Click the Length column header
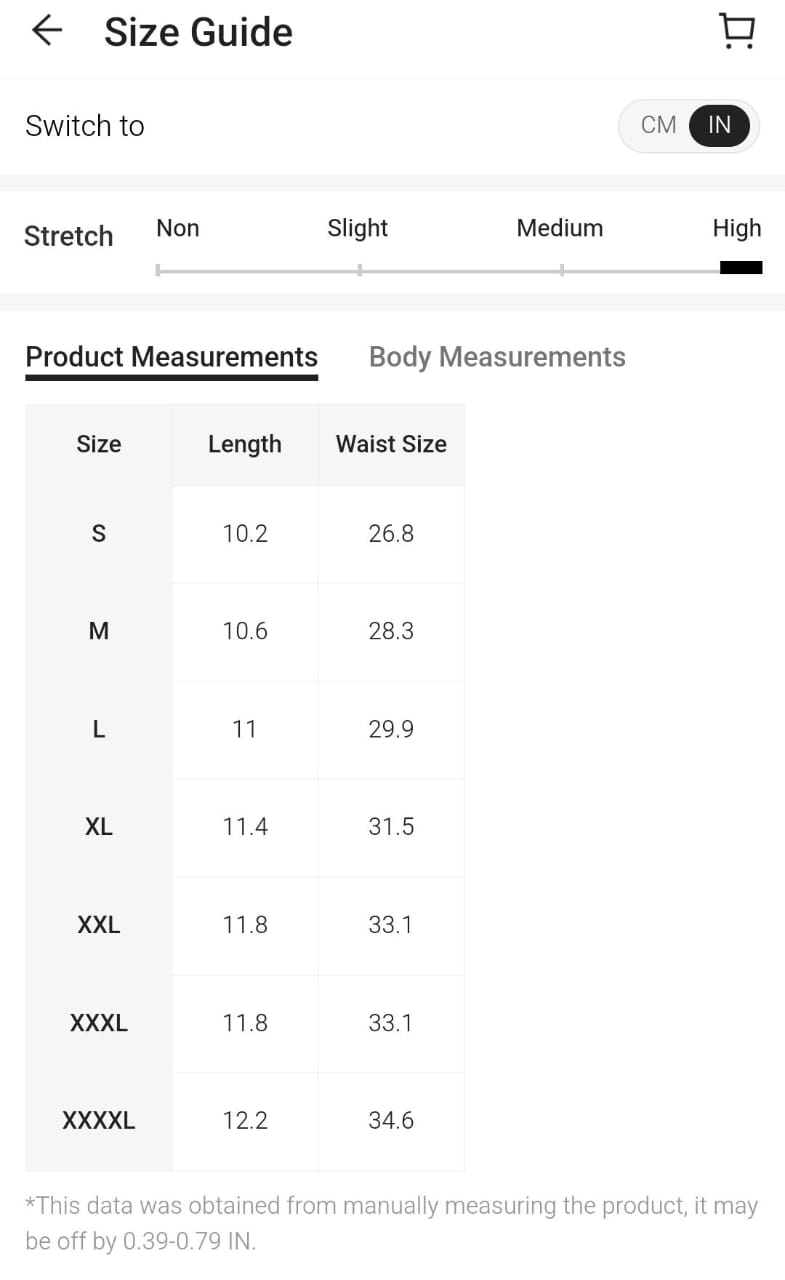 [x=244, y=444]
